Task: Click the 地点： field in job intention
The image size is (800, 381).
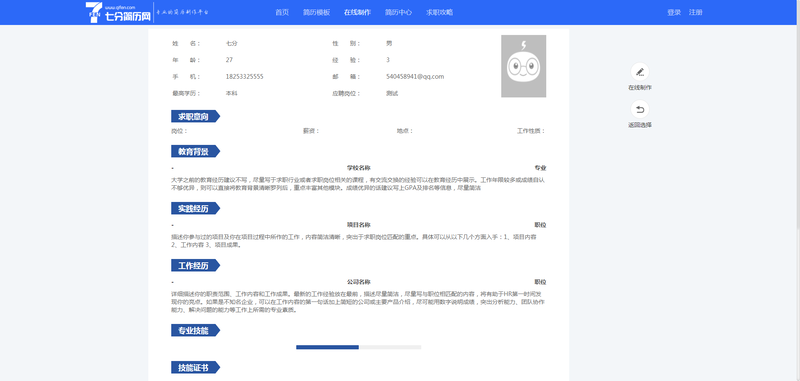Action: click(x=405, y=131)
